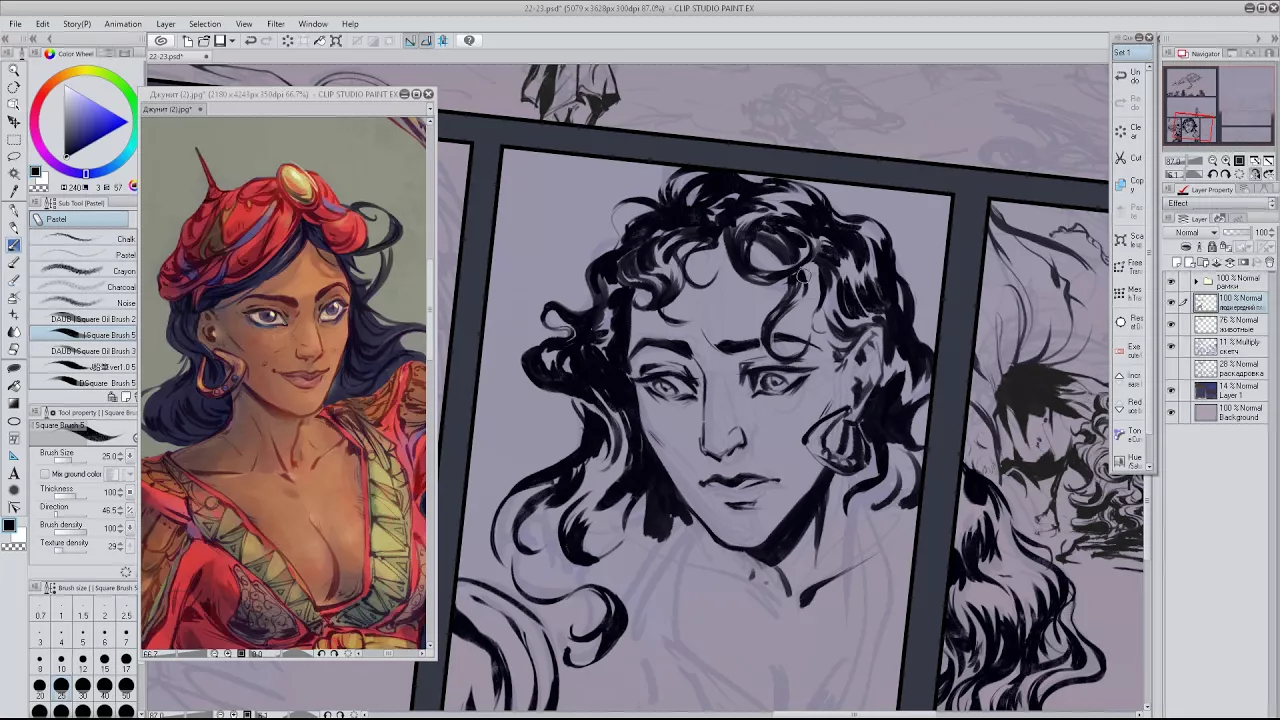Enable the Mix ground color checkbox
The image size is (1280, 720).
tap(45, 474)
